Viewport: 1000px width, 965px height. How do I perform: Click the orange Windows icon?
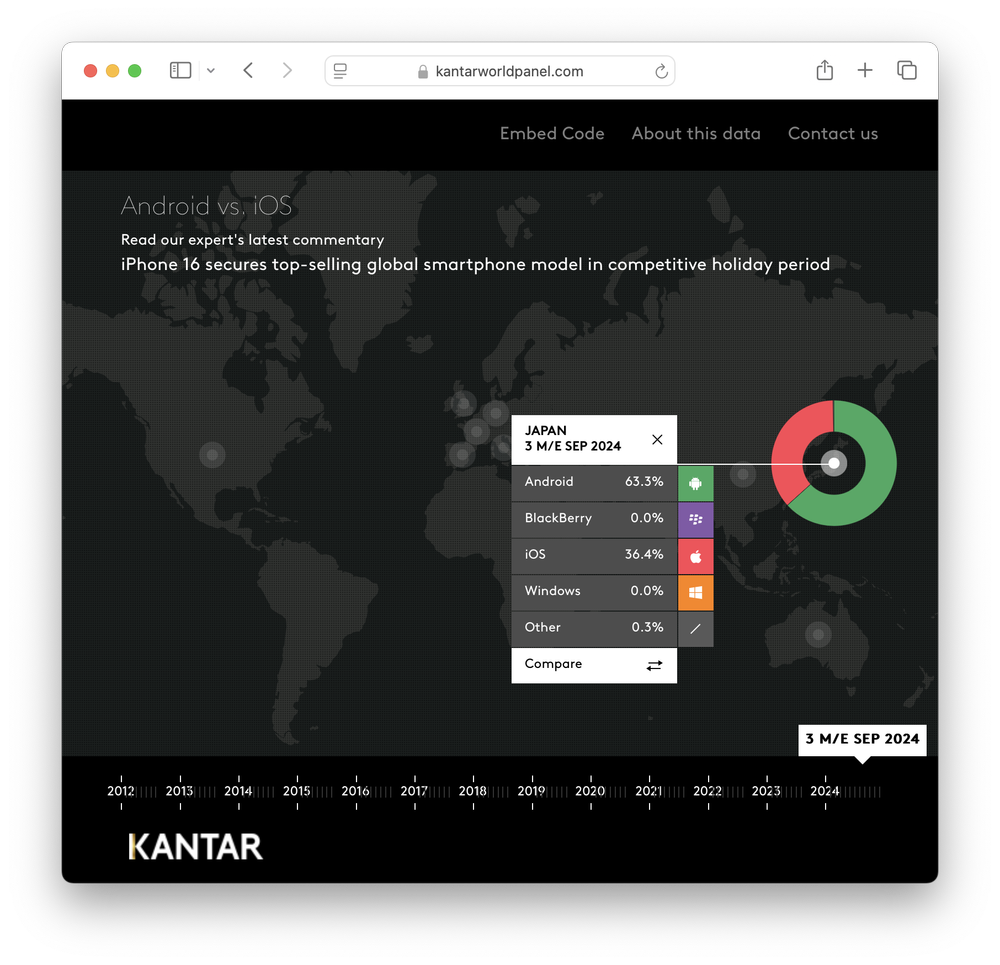(x=696, y=593)
